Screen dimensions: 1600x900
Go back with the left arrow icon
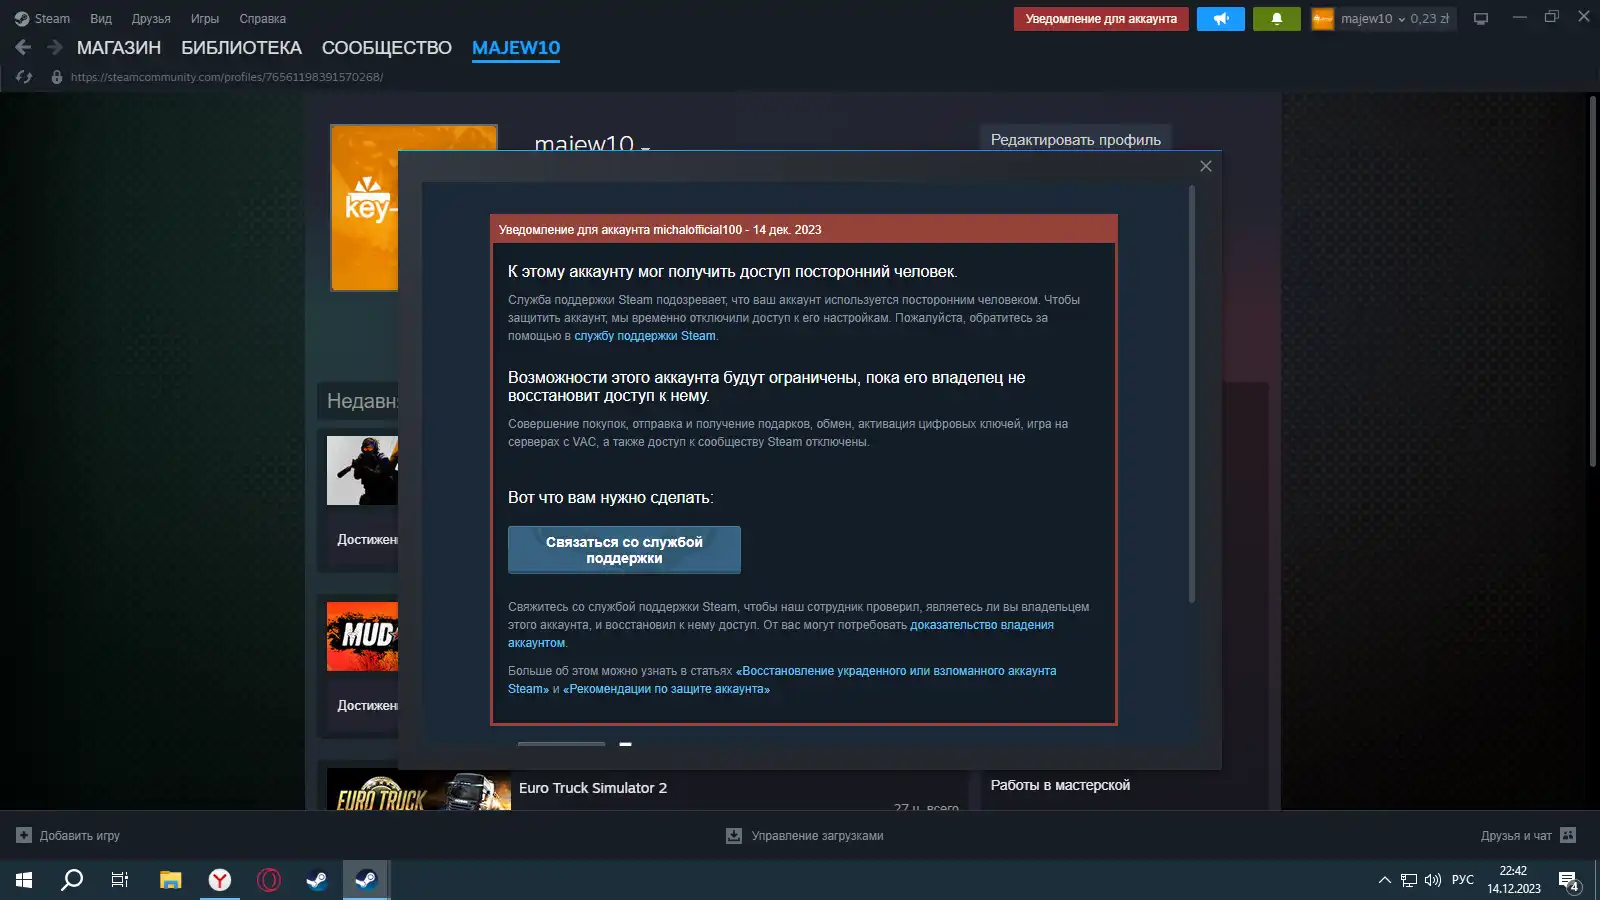(24, 47)
